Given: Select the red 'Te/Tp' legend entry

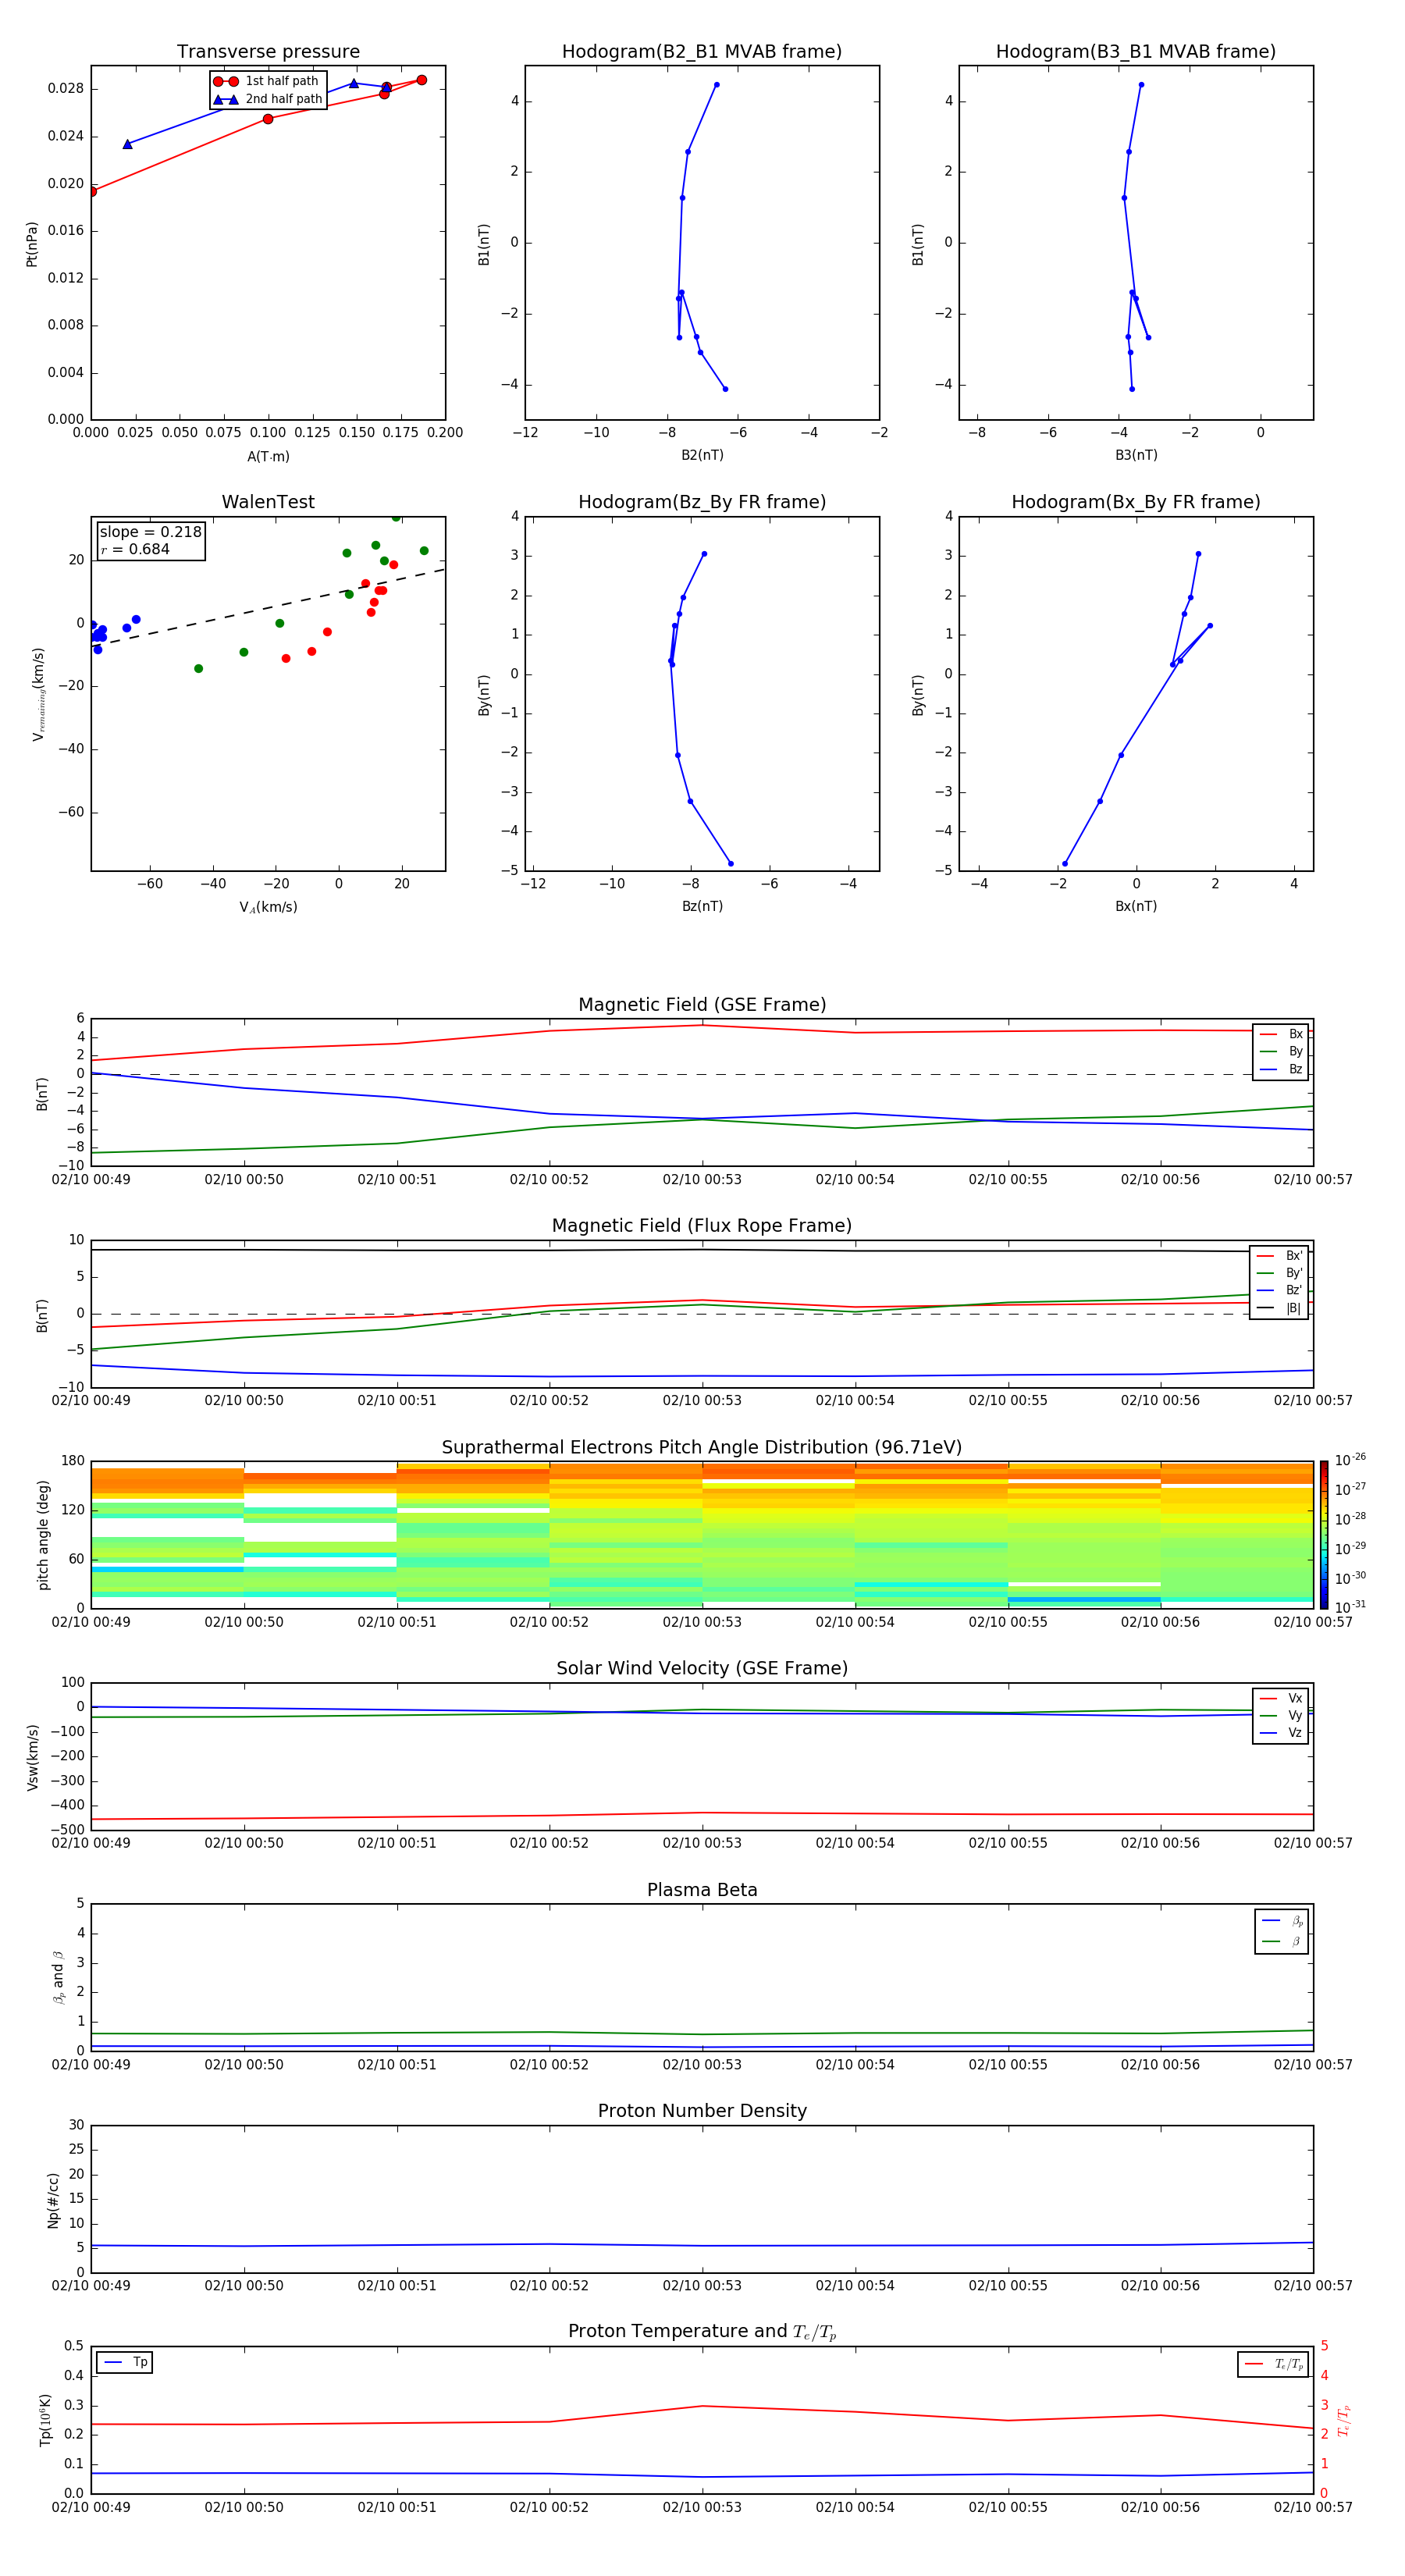Looking at the screenshot, I should coord(1274,2364).
